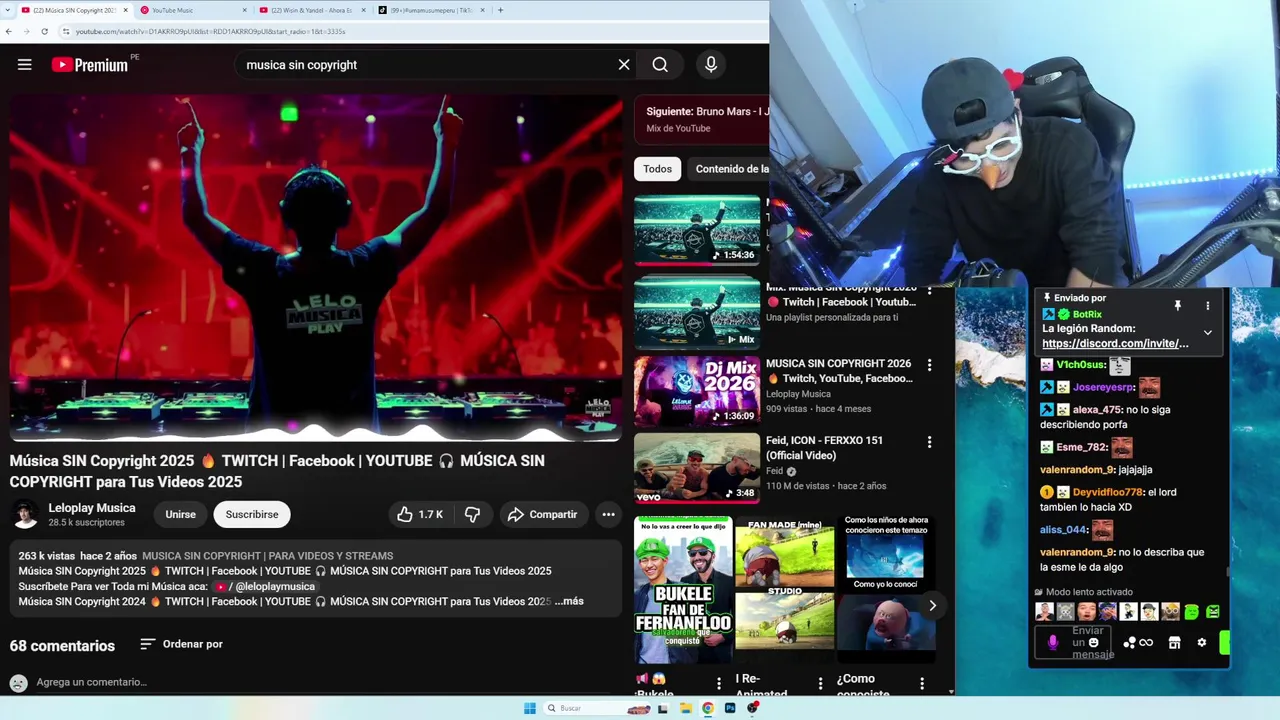Start voice search with the microphone icon

coord(711,65)
